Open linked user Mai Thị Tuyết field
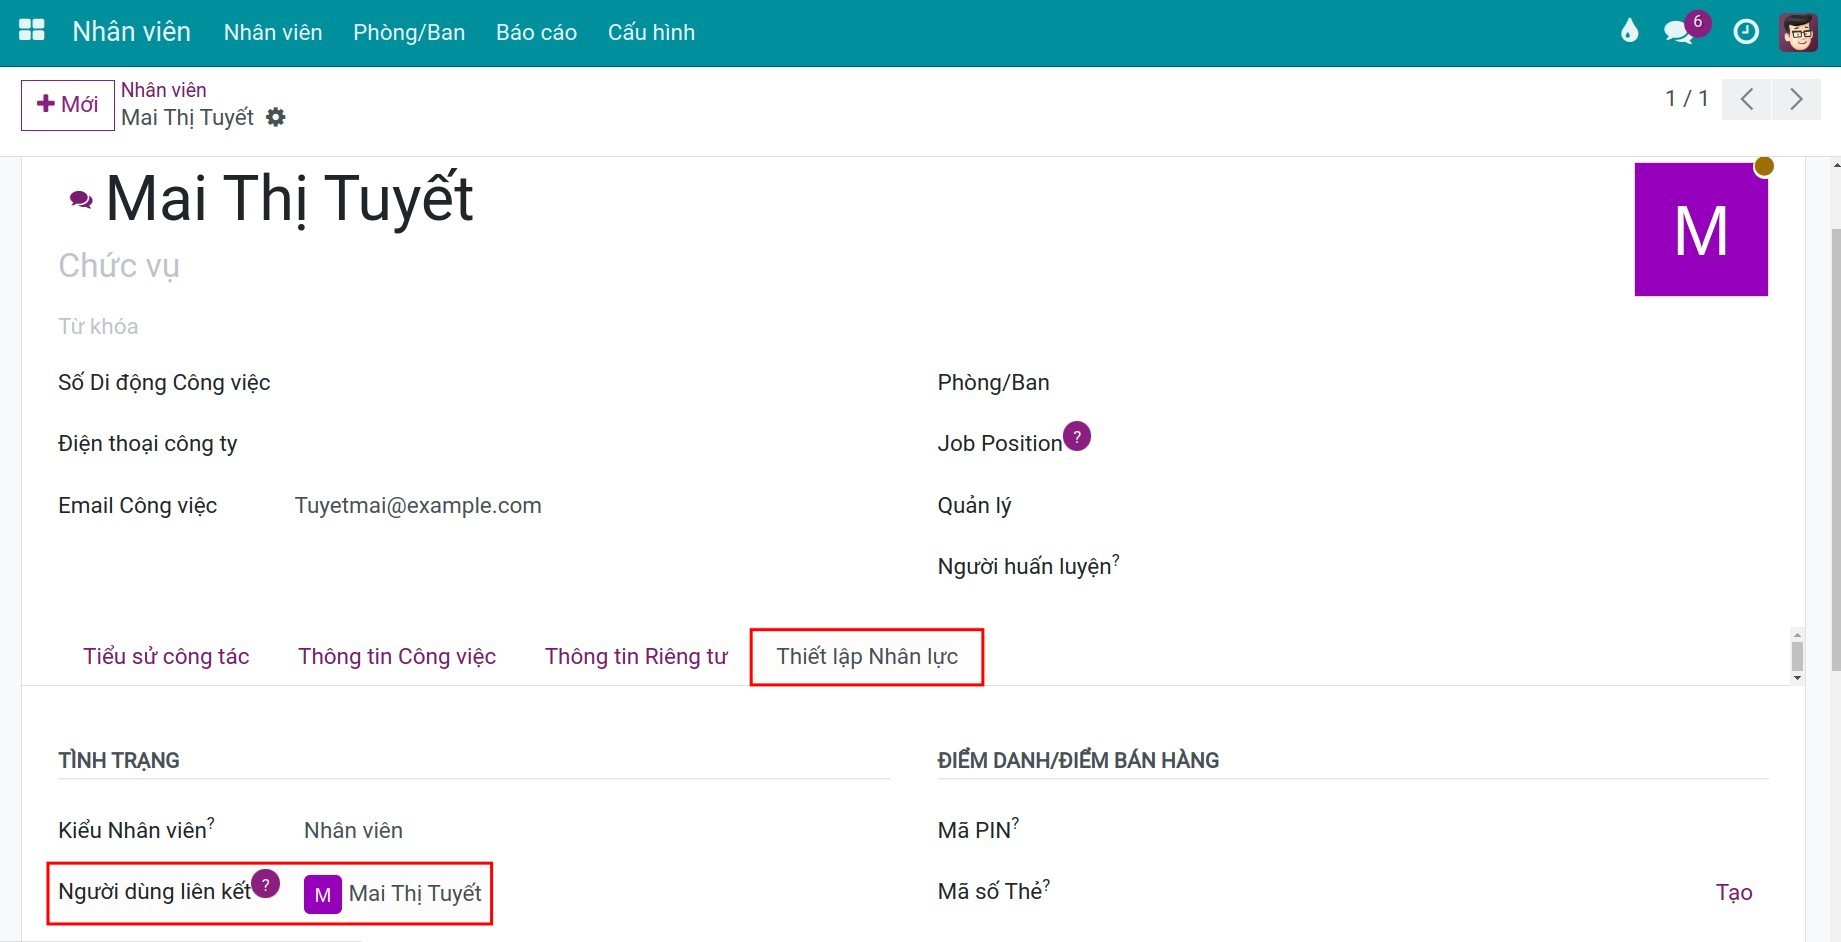The width and height of the screenshot is (1841, 942). (415, 893)
